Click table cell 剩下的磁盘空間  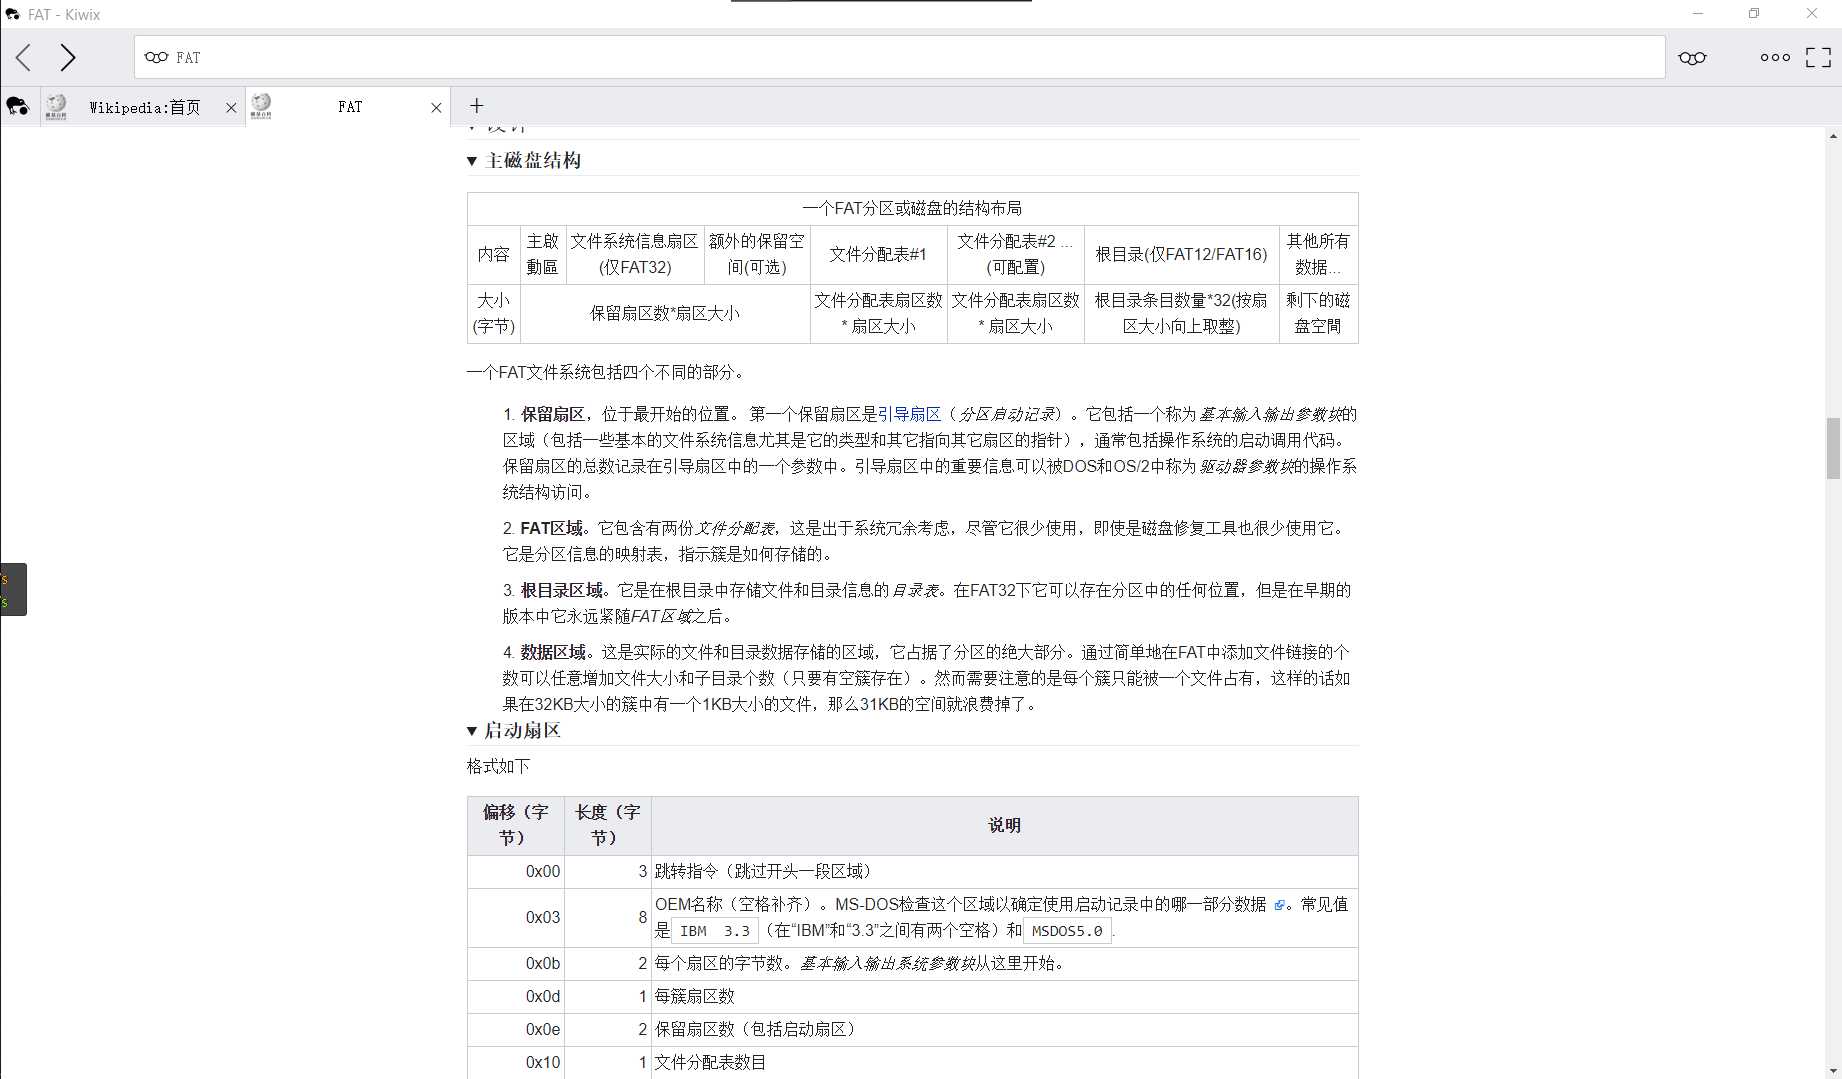pos(1318,313)
